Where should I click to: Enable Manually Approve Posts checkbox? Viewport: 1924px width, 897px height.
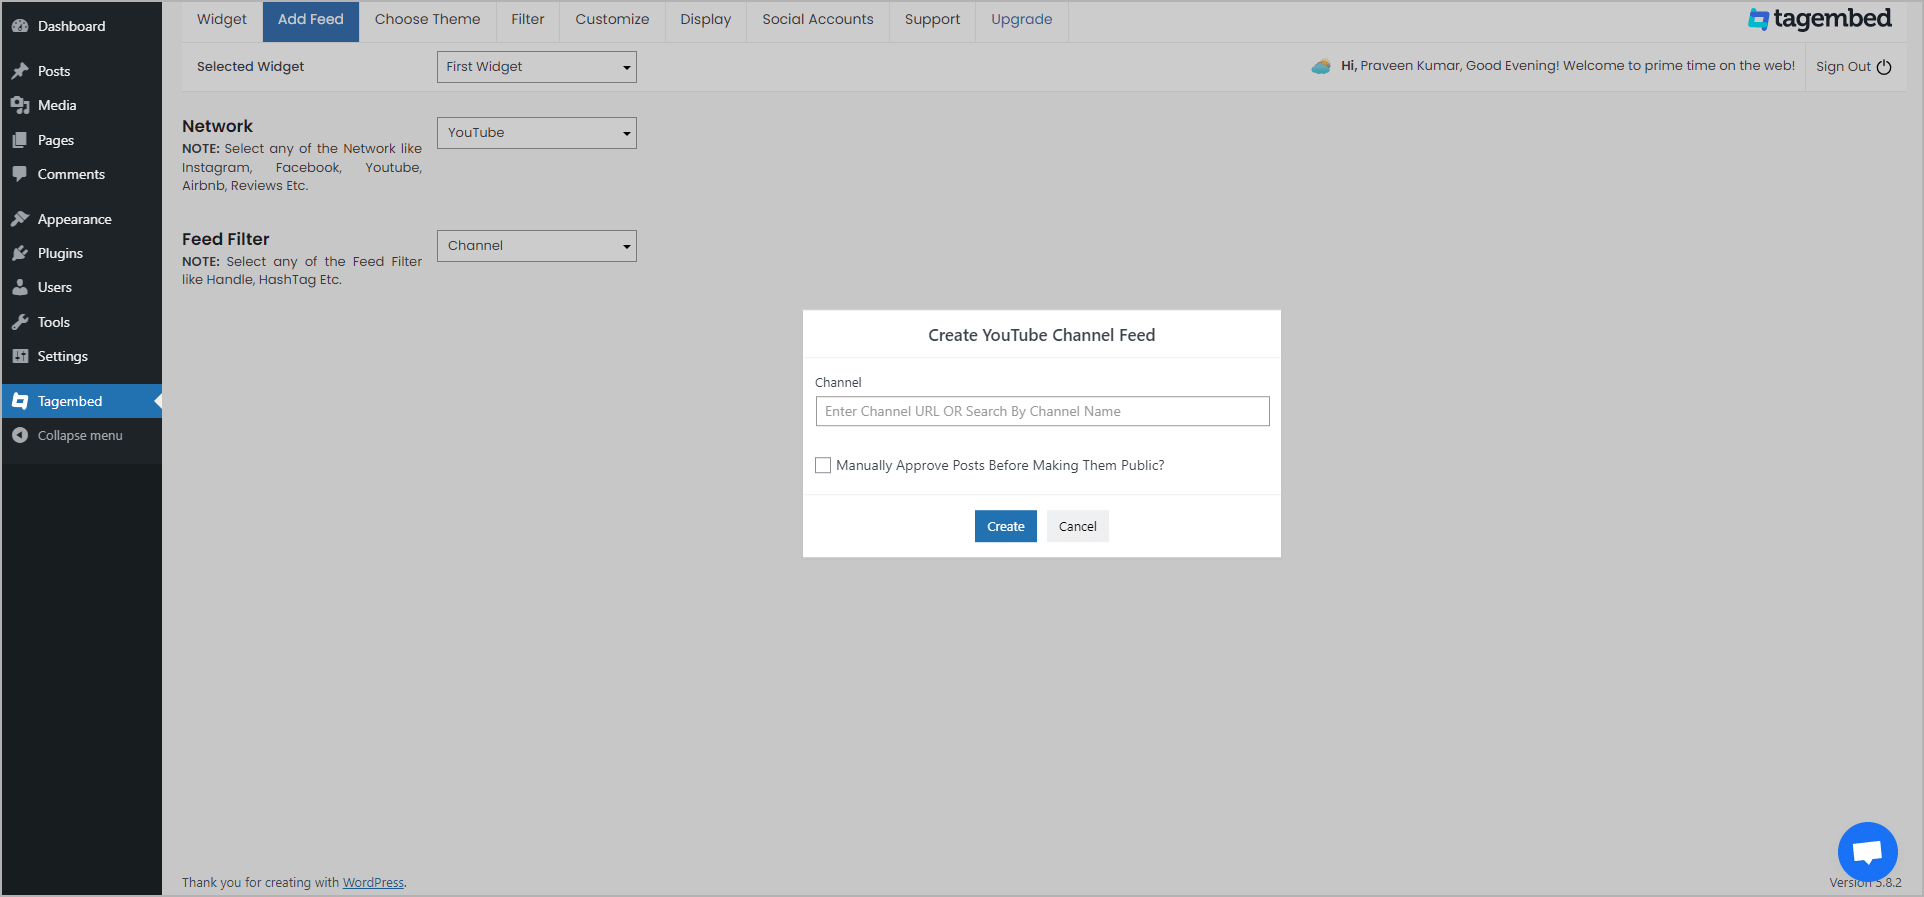(x=823, y=465)
